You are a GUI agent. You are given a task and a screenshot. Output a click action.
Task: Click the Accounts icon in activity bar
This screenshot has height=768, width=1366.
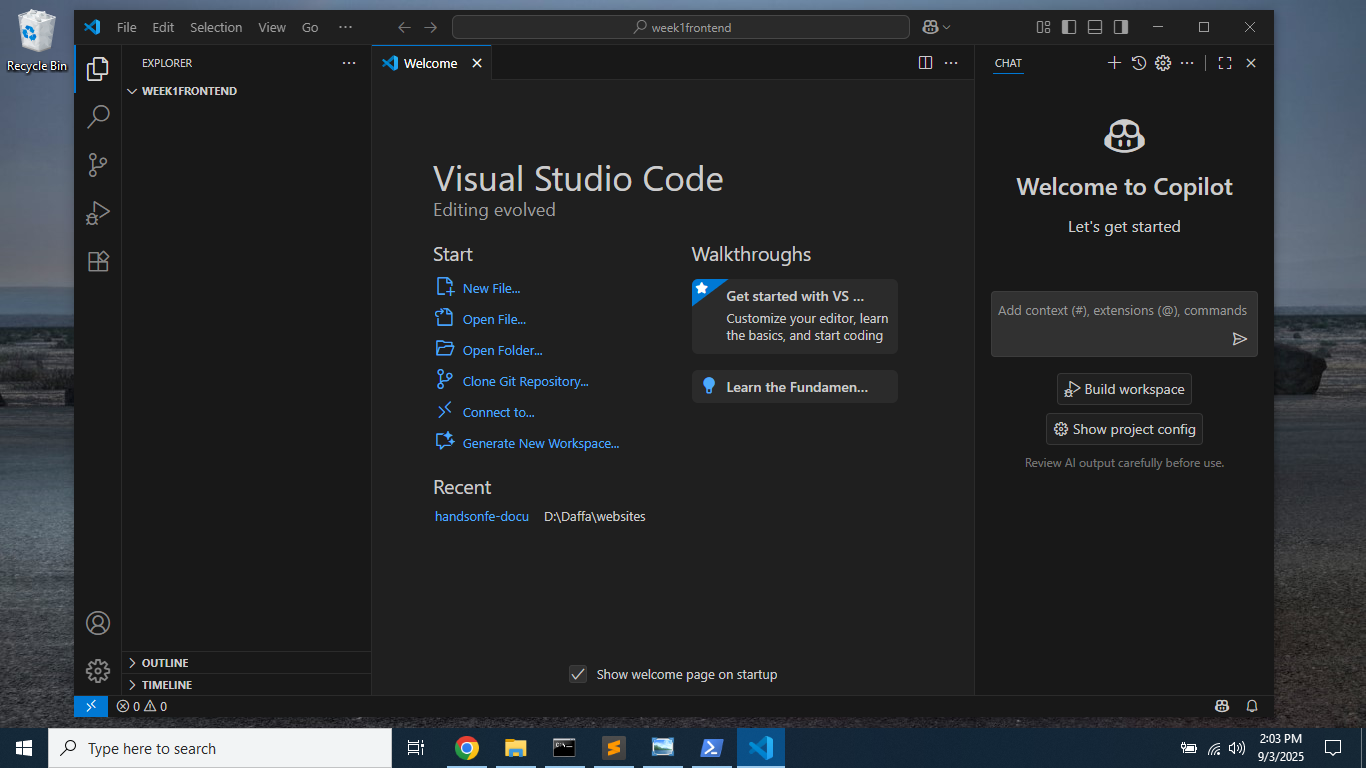coord(98,623)
